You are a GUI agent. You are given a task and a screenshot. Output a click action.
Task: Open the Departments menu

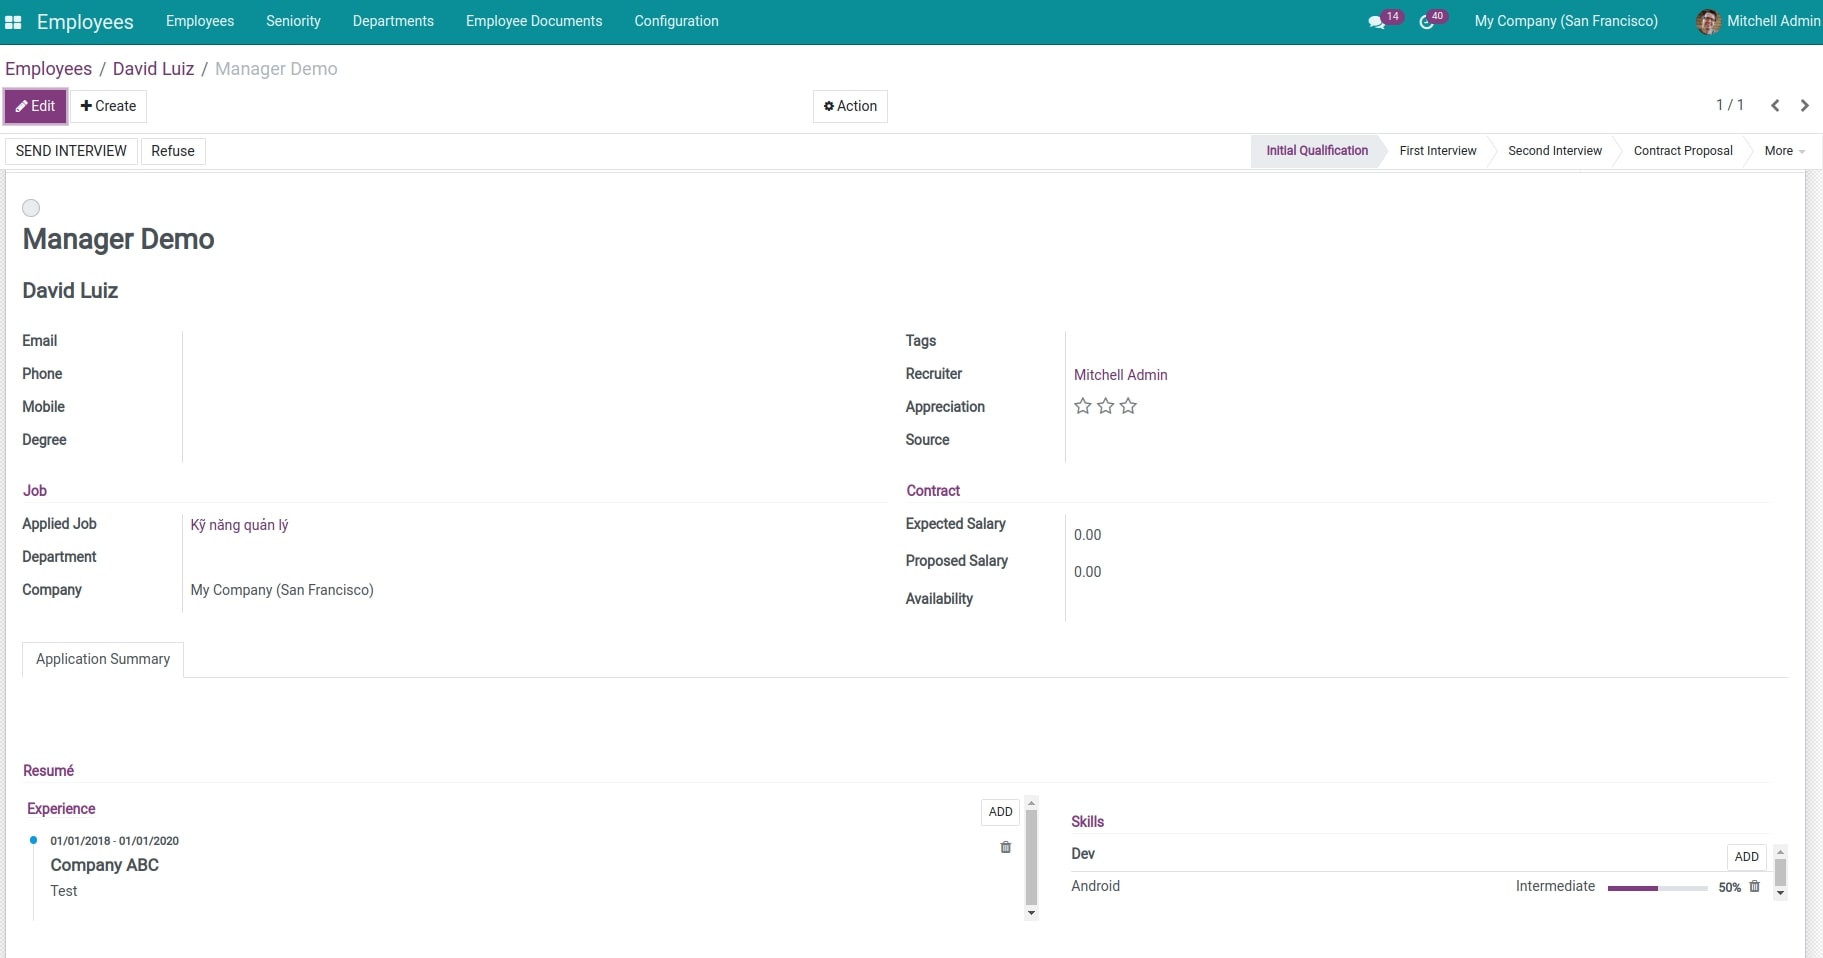tap(393, 21)
